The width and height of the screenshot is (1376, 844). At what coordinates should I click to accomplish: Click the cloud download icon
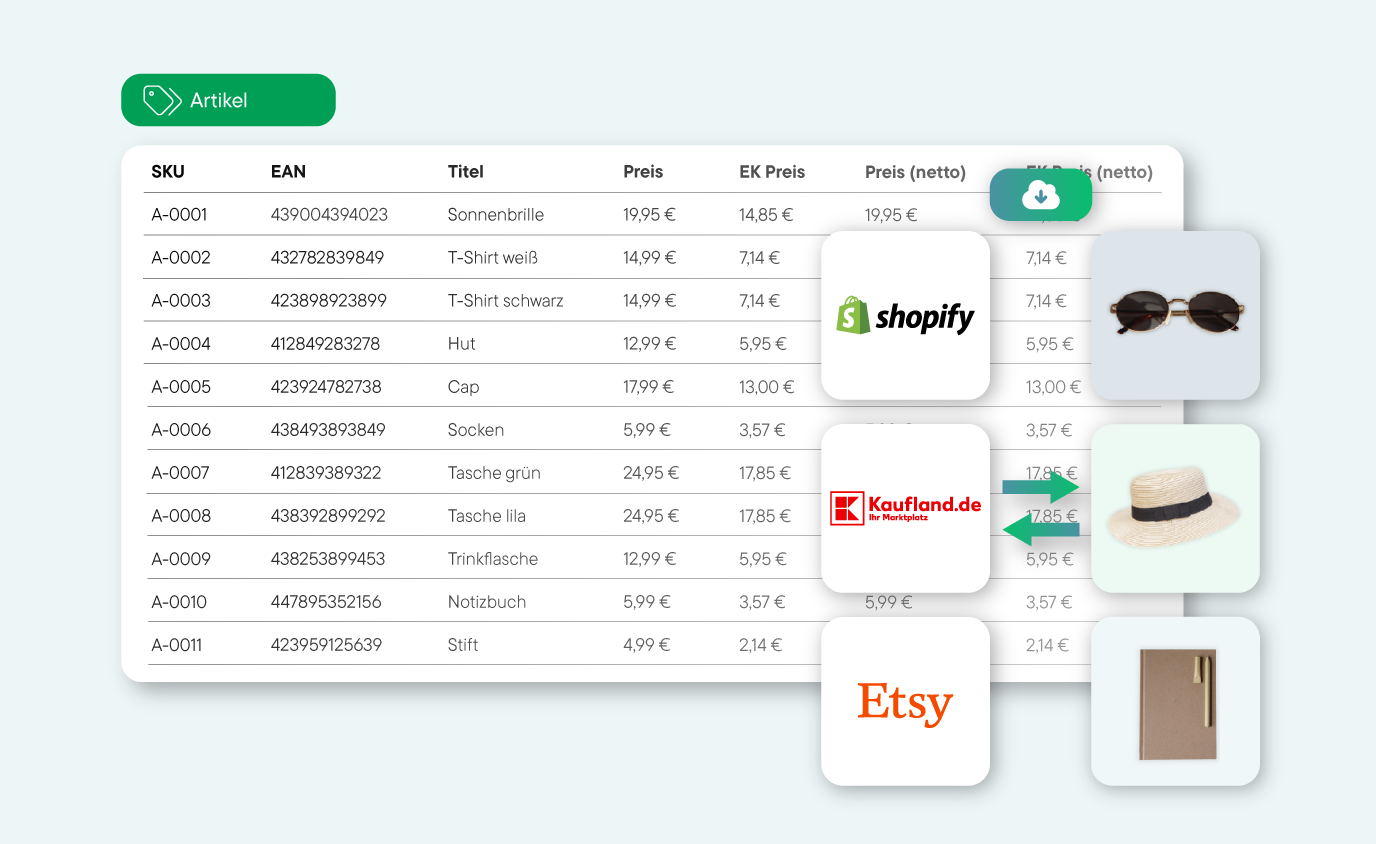pos(1041,195)
